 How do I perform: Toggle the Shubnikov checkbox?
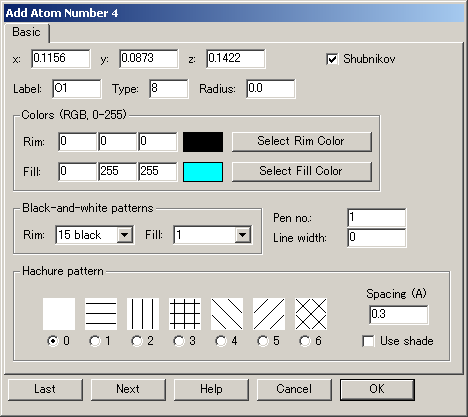pos(332,59)
